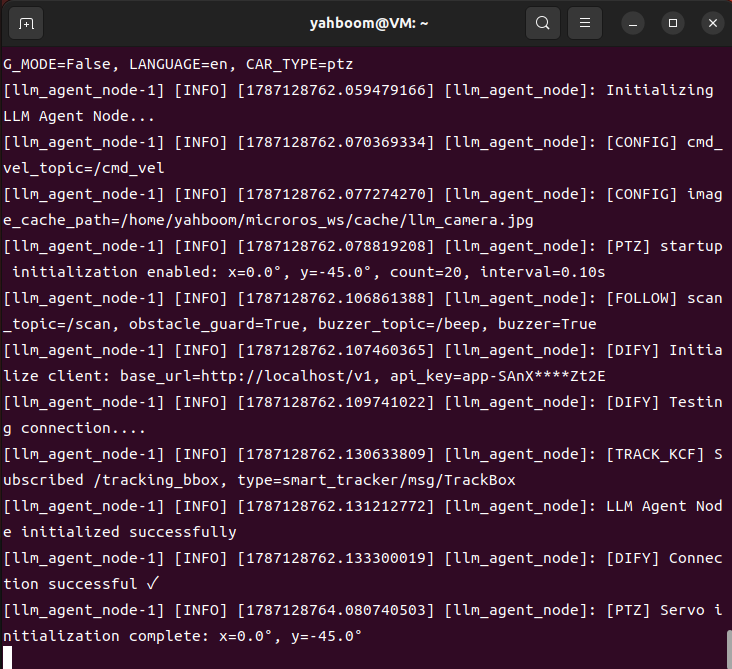The image size is (732, 669).
Task: Click the [TRACK_KCF] tag
Action: tap(655, 454)
